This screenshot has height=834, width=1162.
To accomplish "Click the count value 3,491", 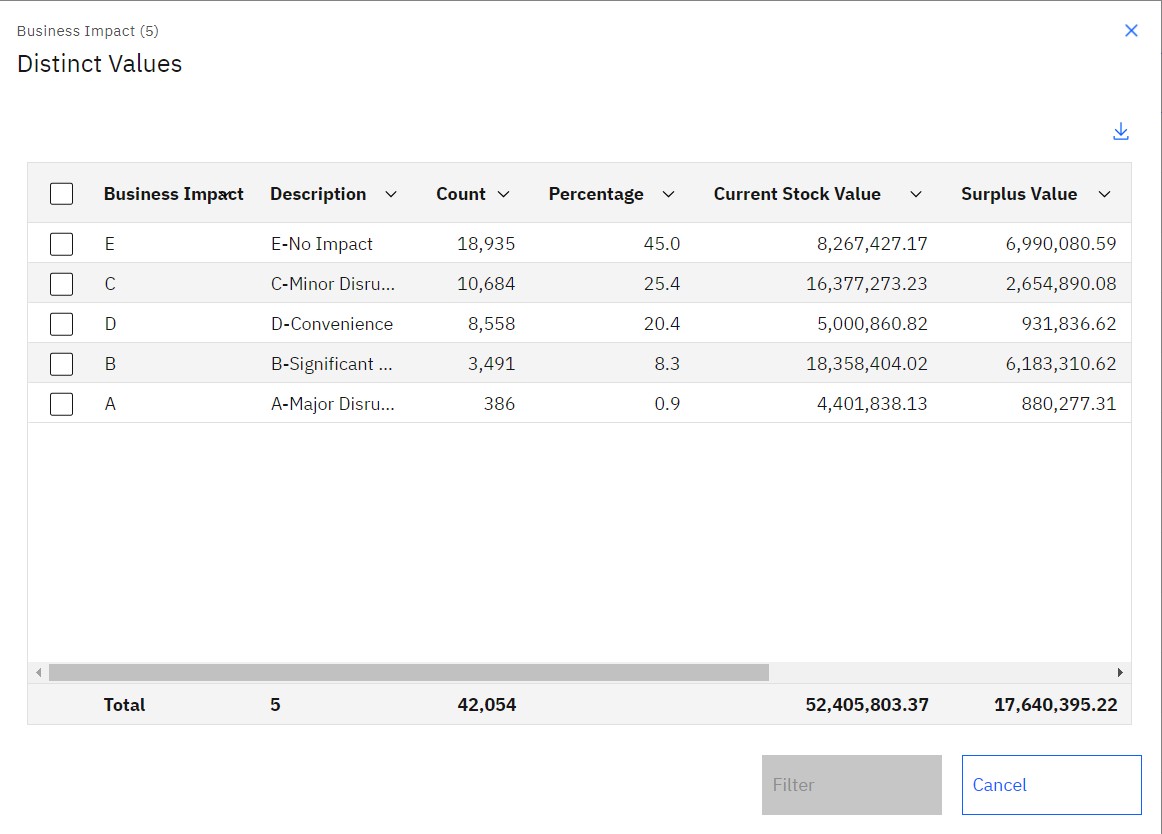I will coord(491,364).
